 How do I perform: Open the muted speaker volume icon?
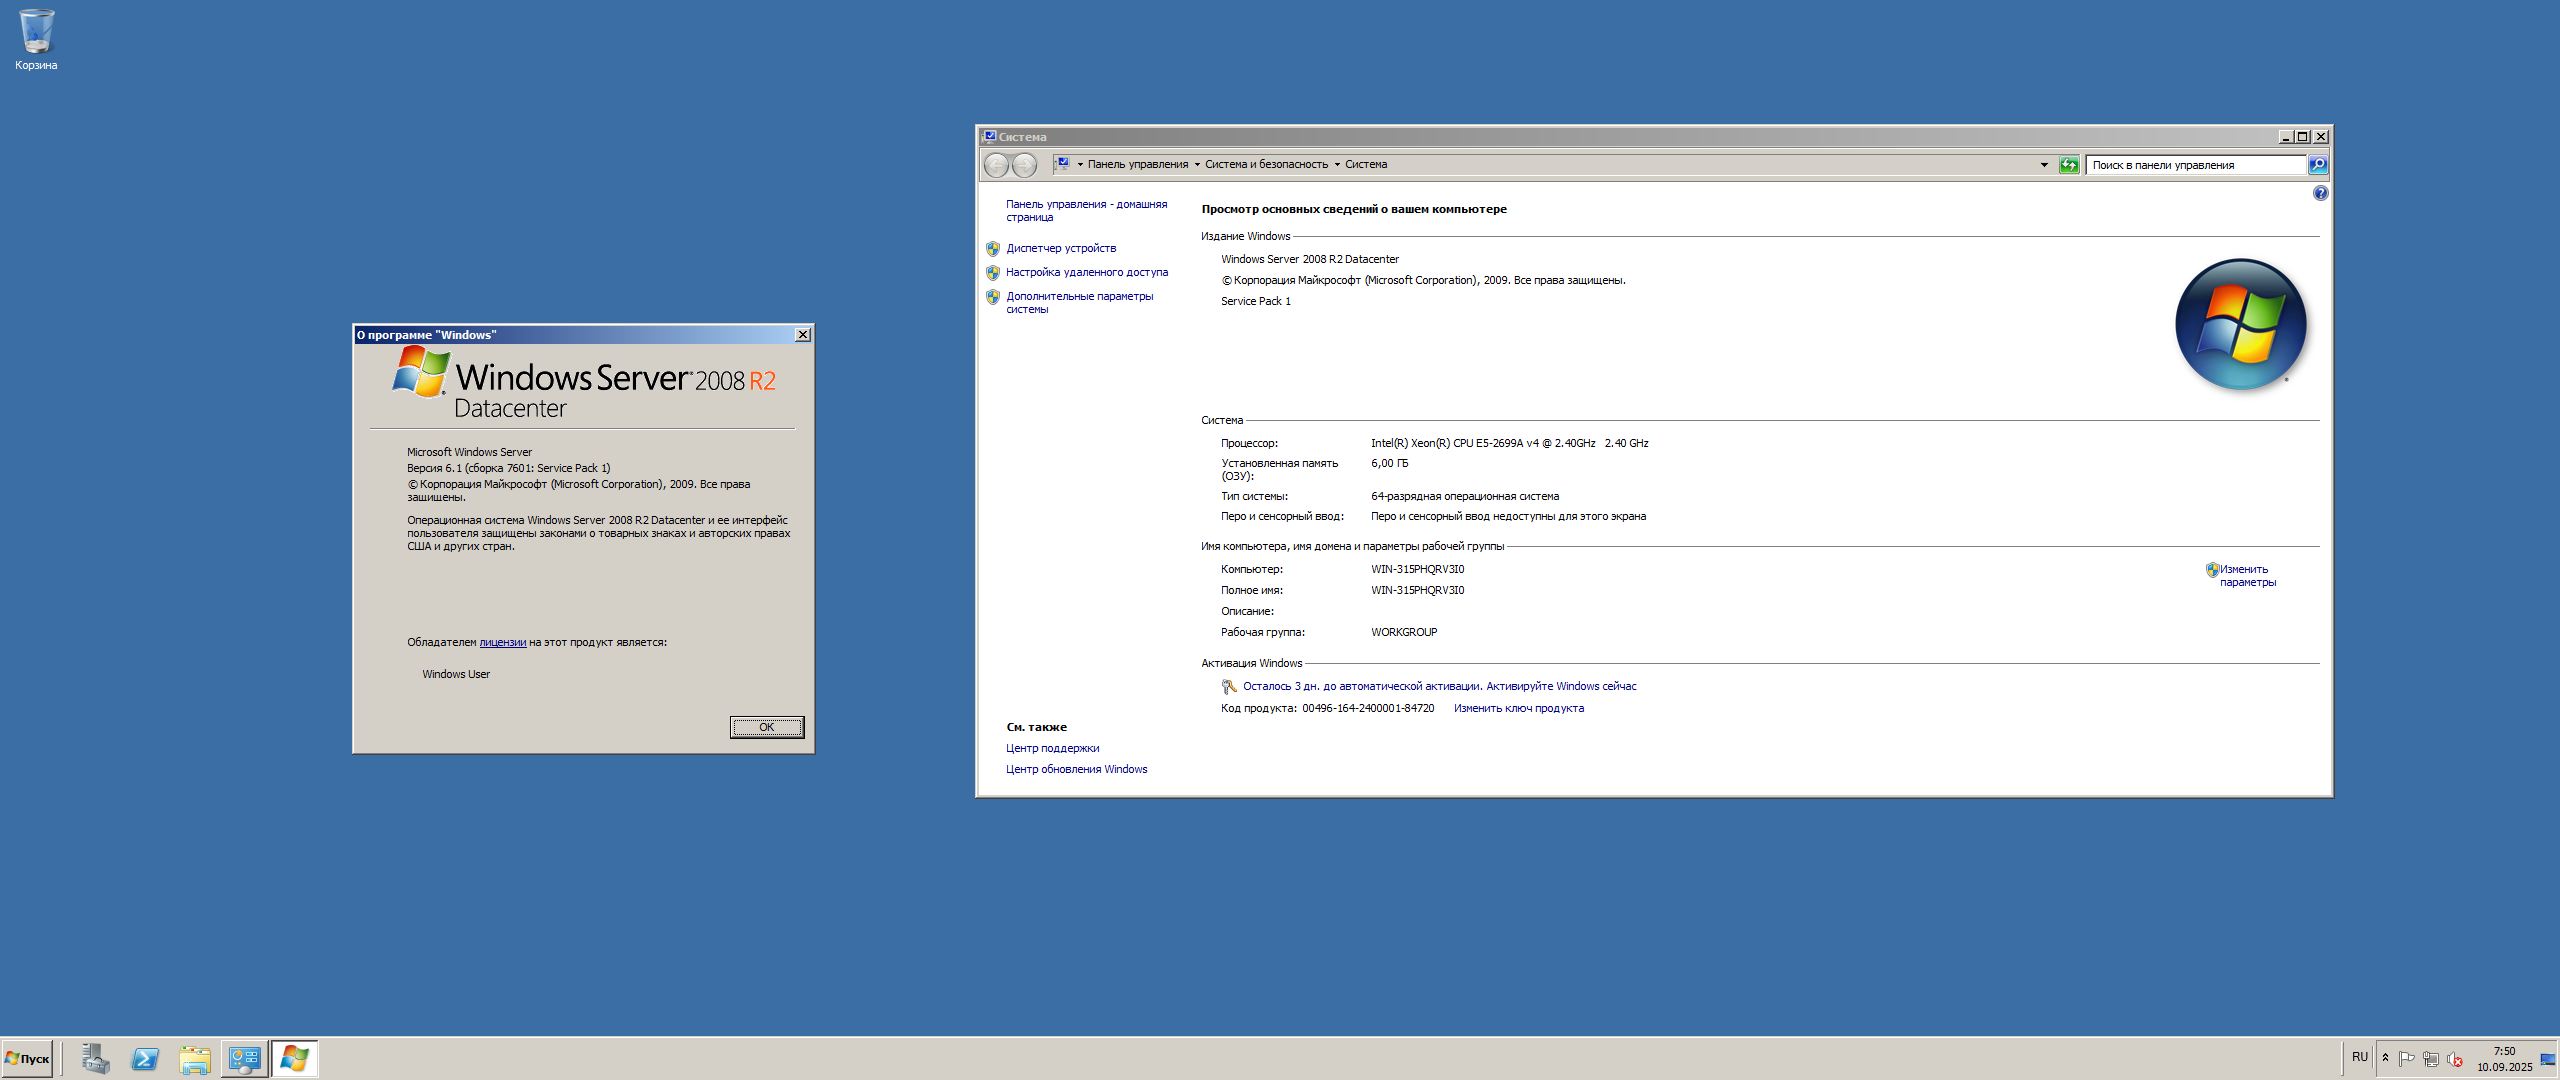(2455, 1059)
